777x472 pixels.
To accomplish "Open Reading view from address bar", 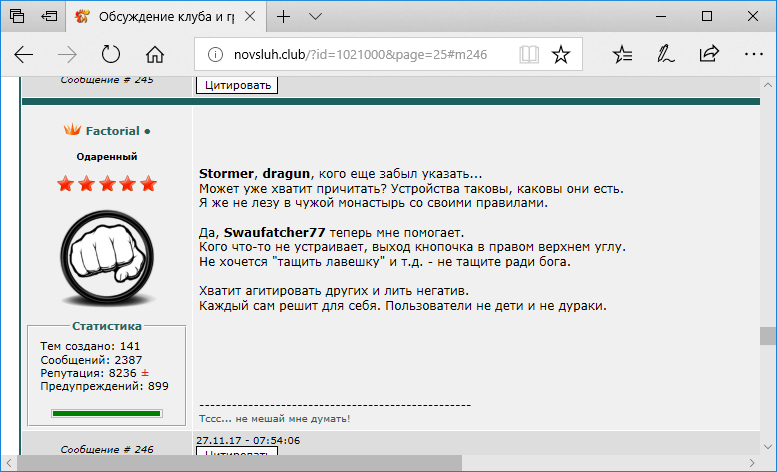I will pyautogui.click(x=527, y=54).
